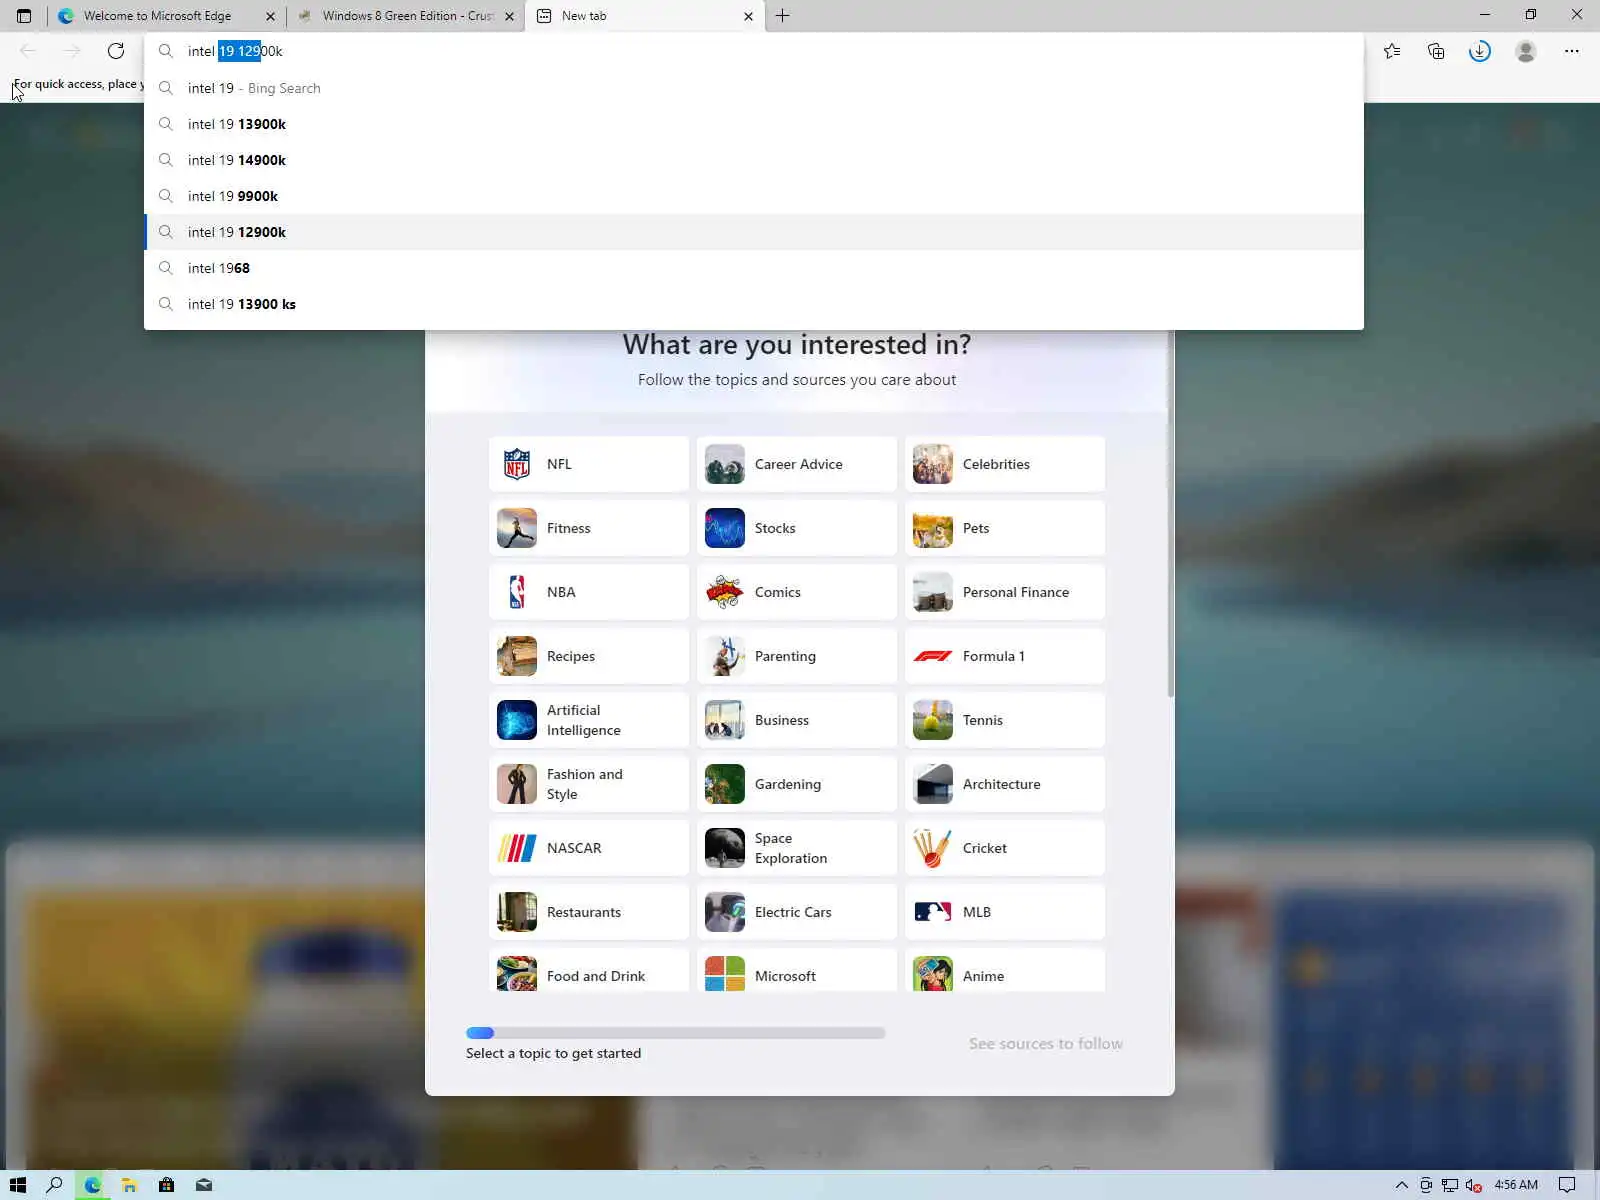Pick the Parenting topic card
The height and width of the screenshot is (1200, 1600).
coord(797,656)
